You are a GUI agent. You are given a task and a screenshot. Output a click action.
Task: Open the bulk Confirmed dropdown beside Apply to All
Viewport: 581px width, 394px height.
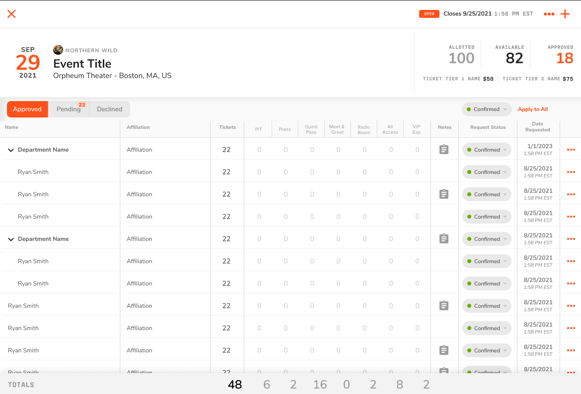(x=487, y=109)
